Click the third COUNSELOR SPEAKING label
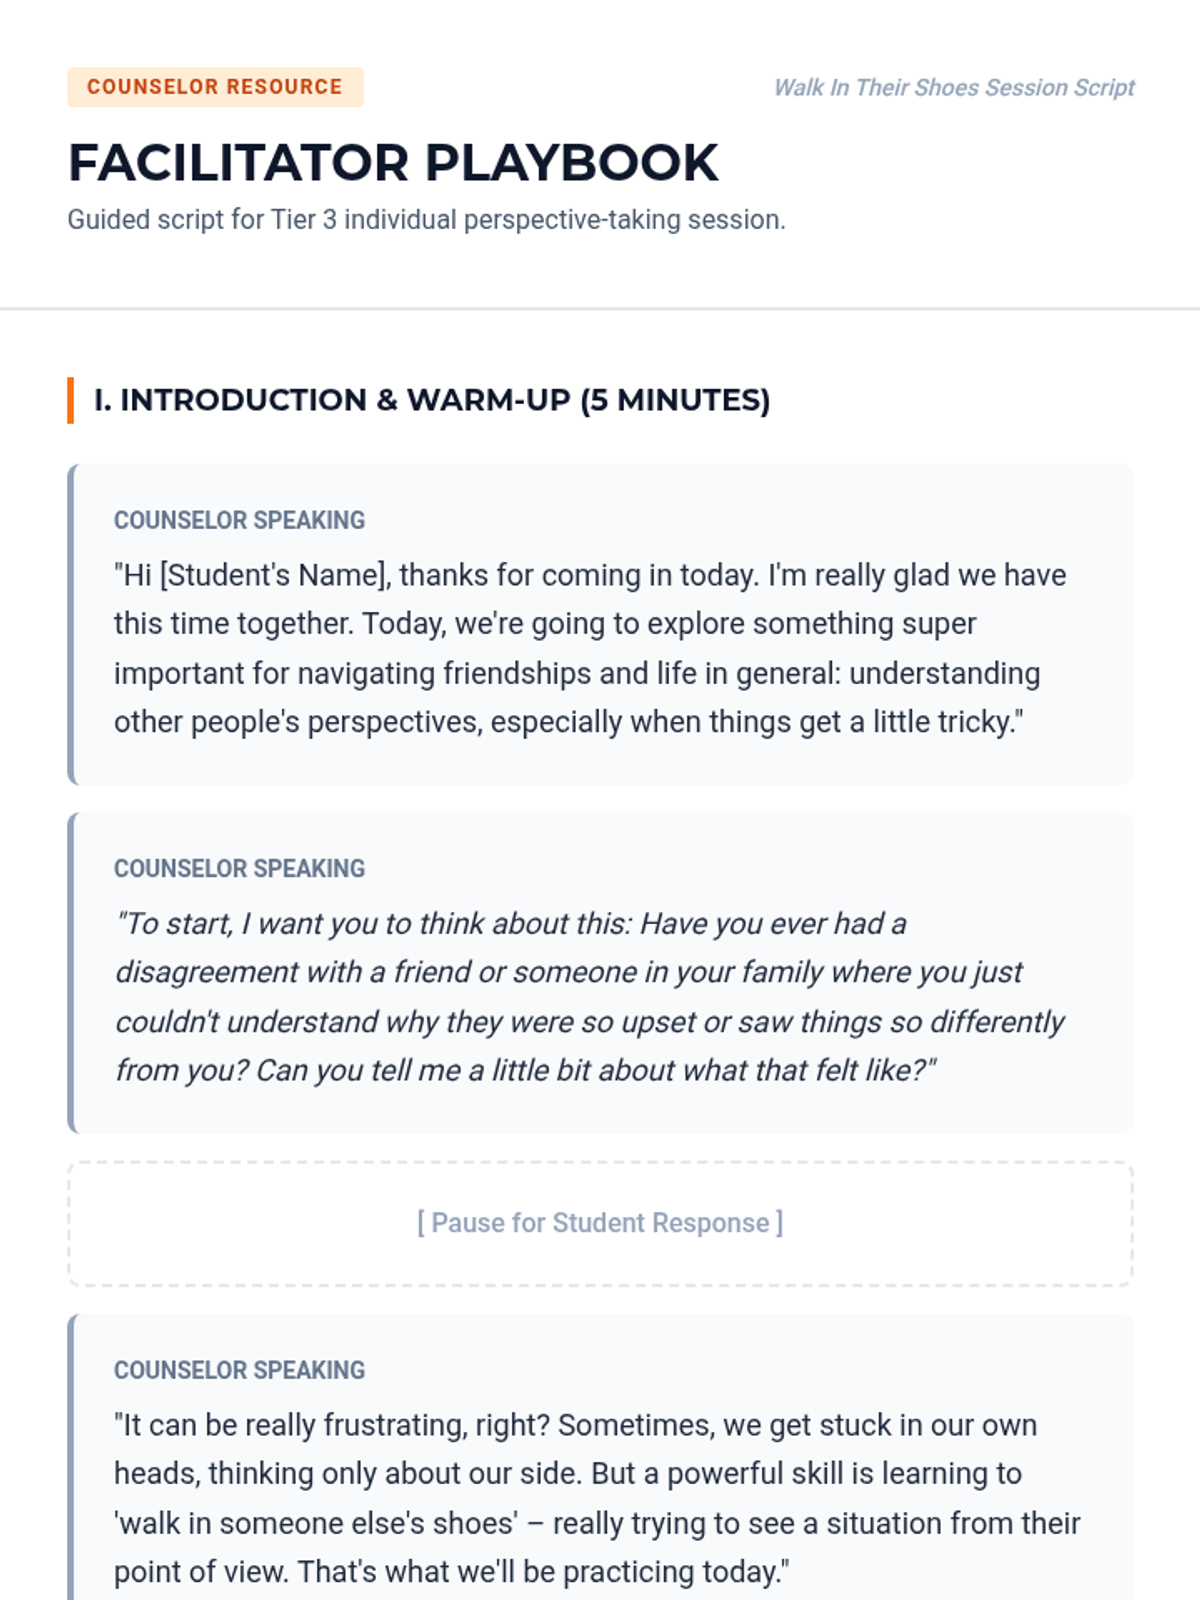Screen dimensions: 1200x1600 [x=239, y=1370]
